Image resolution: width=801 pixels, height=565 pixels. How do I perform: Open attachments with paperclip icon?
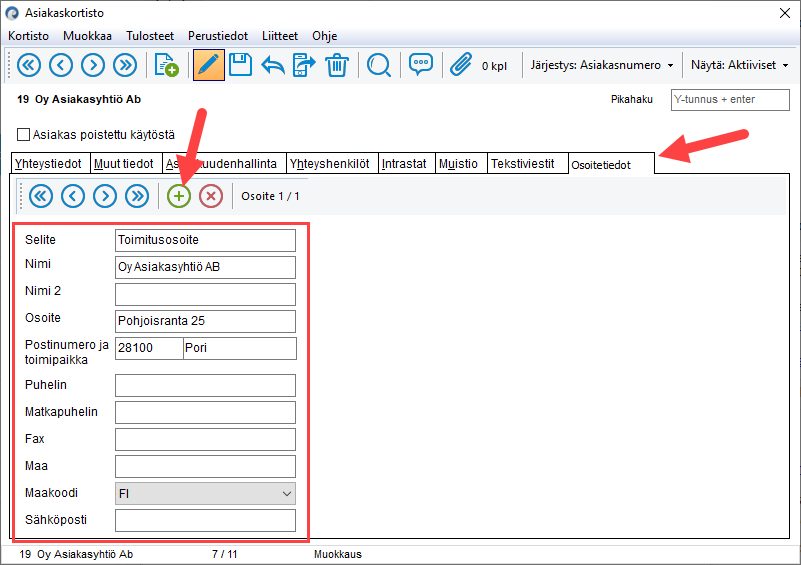click(461, 65)
